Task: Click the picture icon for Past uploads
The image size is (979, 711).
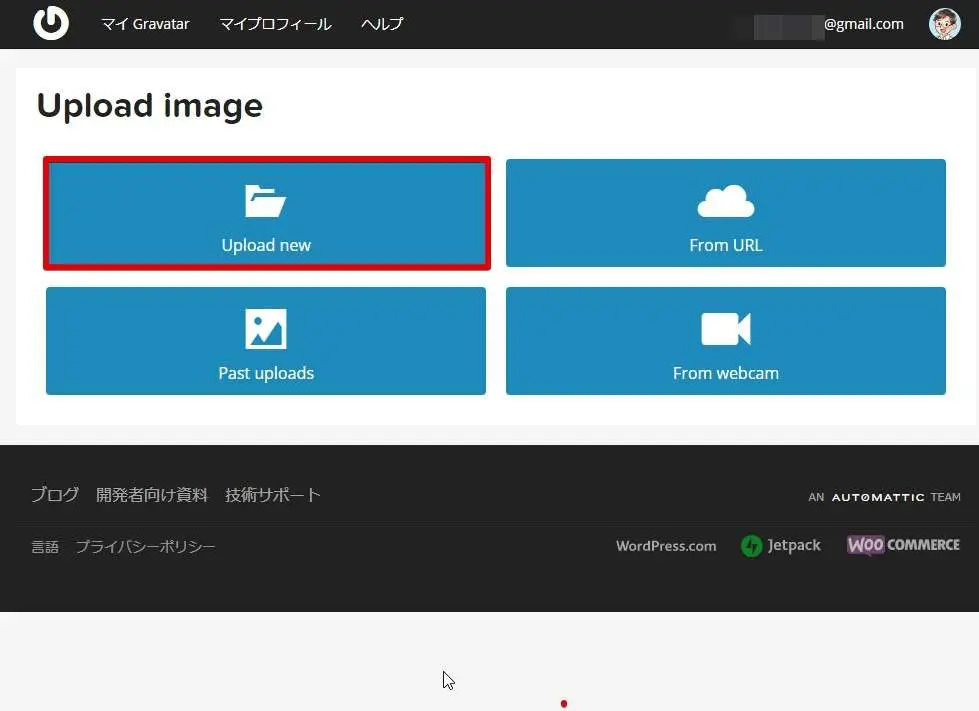Action: coord(266,329)
